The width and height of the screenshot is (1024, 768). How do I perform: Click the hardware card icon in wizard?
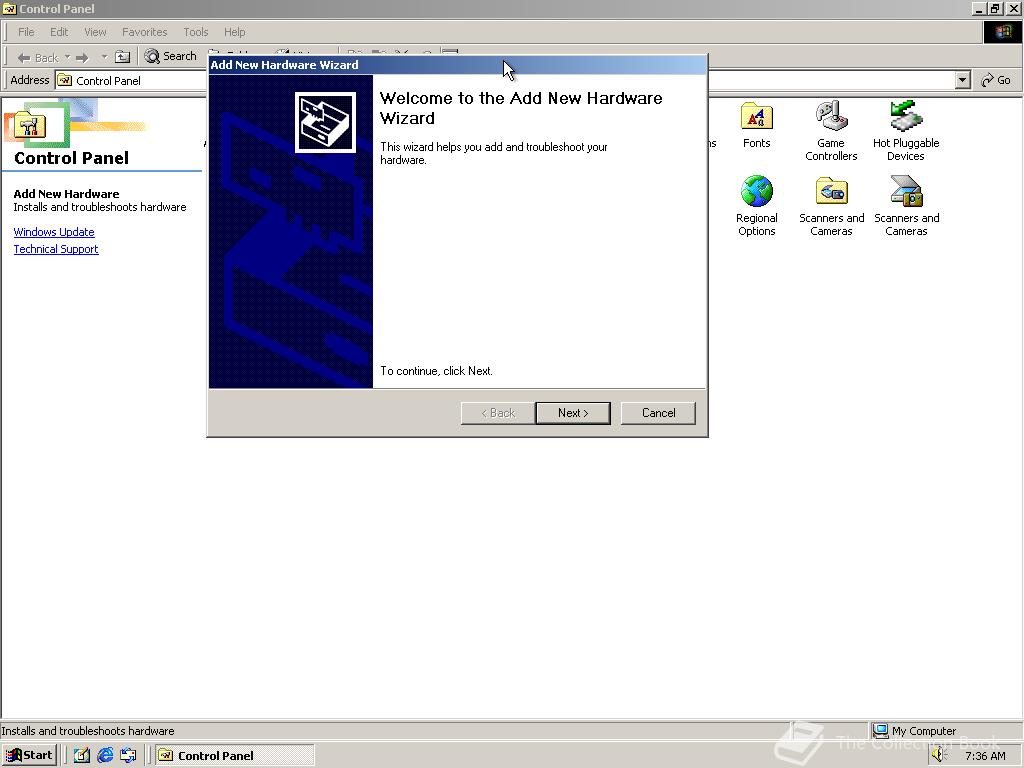click(x=325, y=122)
